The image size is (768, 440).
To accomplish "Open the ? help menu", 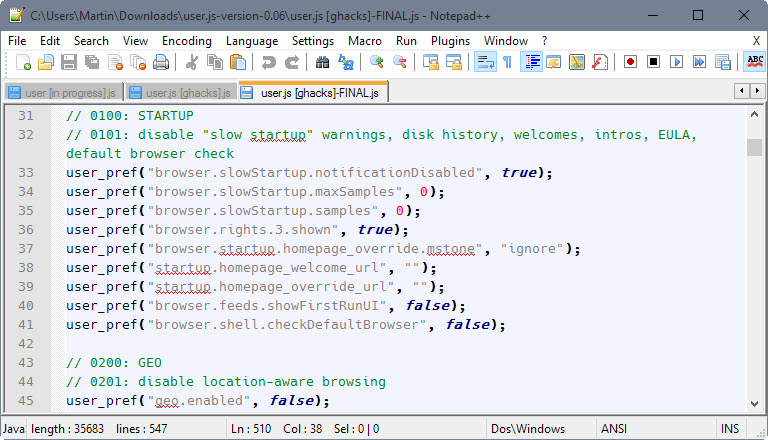I will (x=544, y=41).
